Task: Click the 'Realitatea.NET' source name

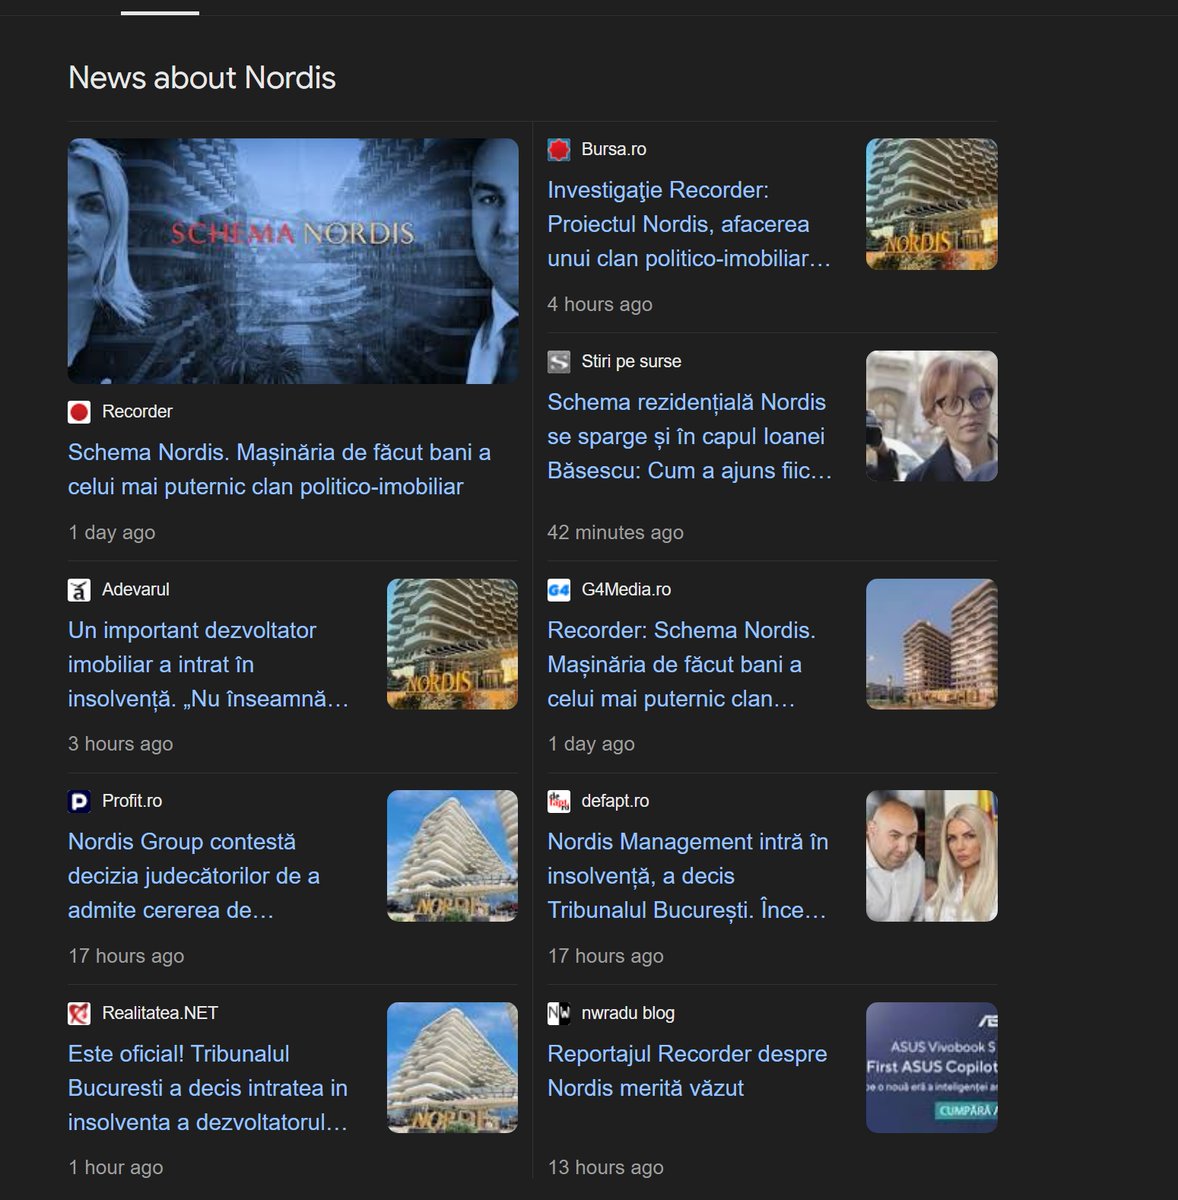Action: (160, 1013)
